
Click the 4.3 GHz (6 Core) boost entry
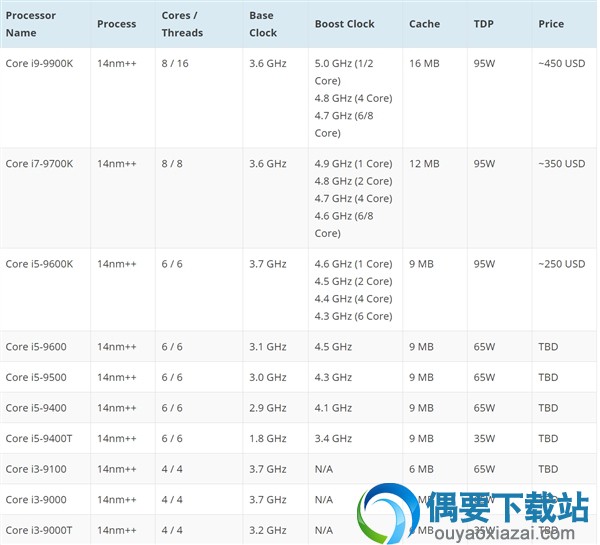pos(354,316)
